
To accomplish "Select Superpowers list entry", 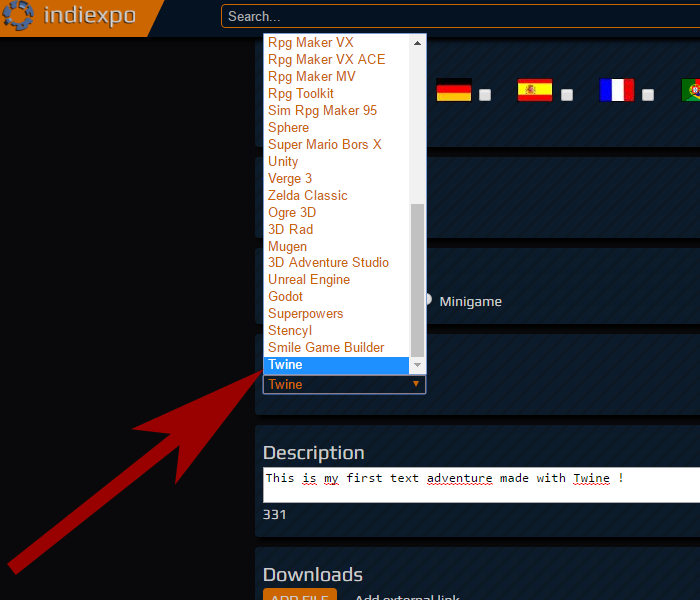I will point(336,313).
